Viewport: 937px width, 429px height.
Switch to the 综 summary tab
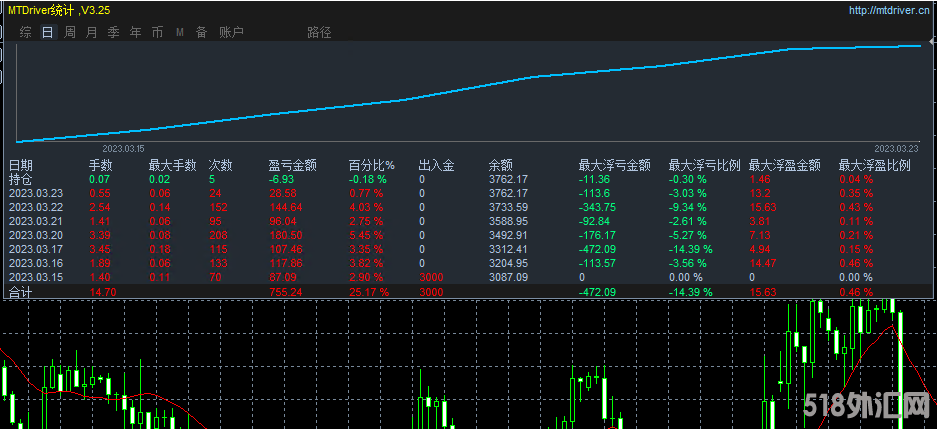26,32
